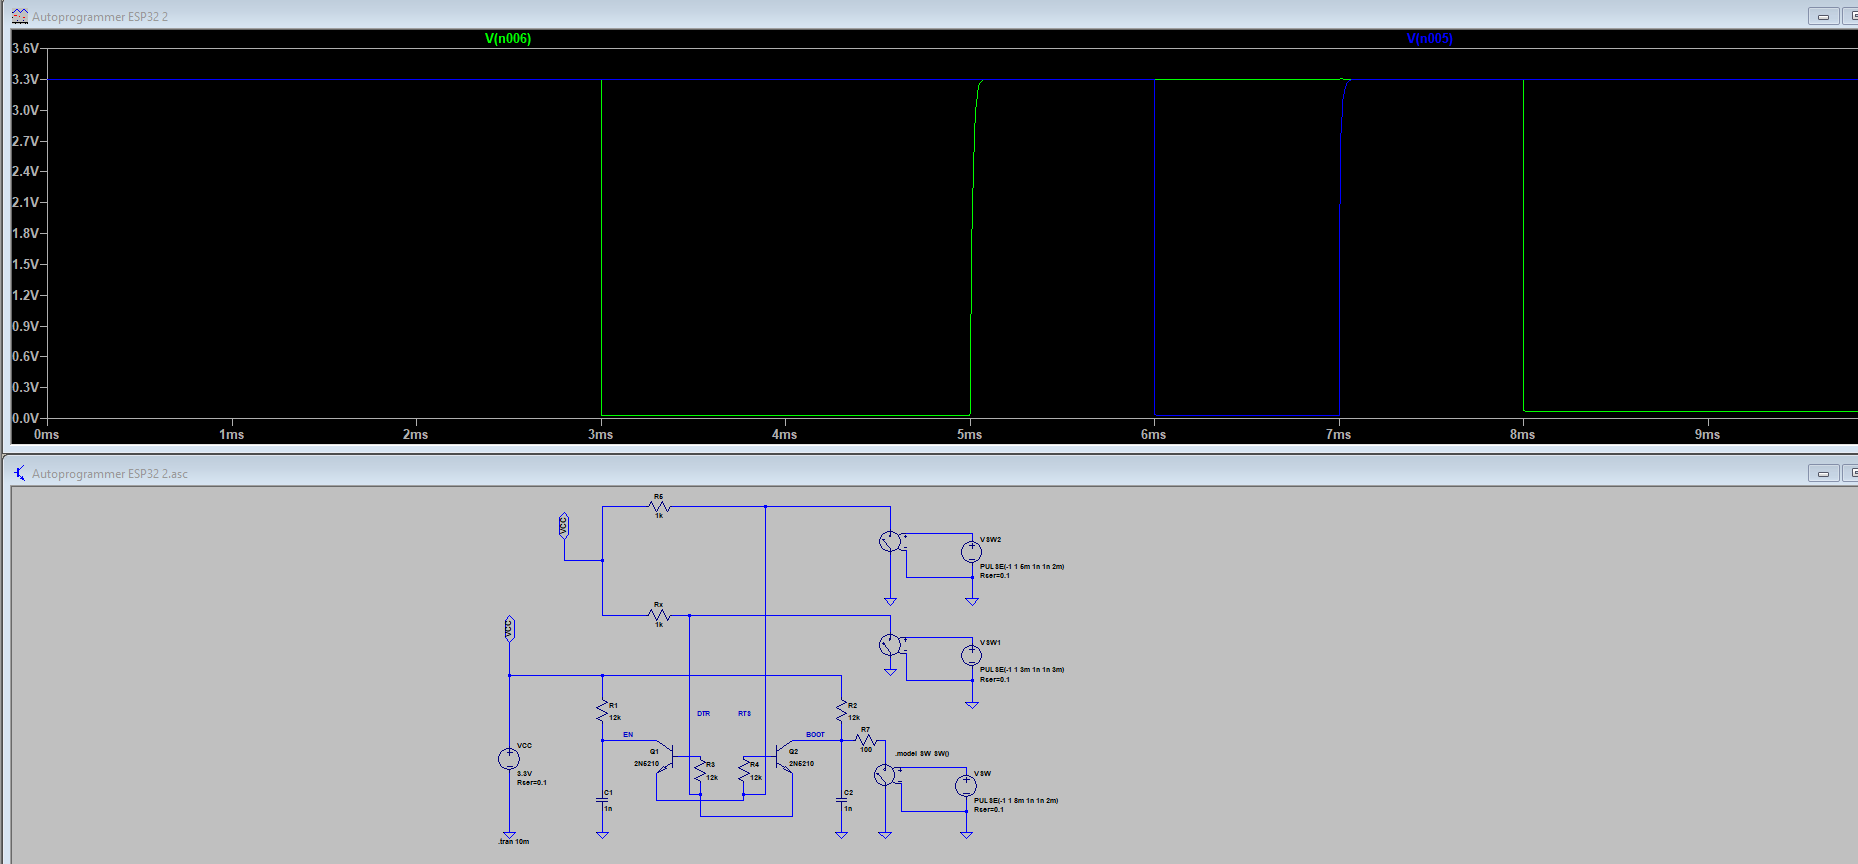Image resolution: width=1858 pixels, height=864 pixels.
Task: Click the V(n006) green trace label
Action: coord(508,39)
